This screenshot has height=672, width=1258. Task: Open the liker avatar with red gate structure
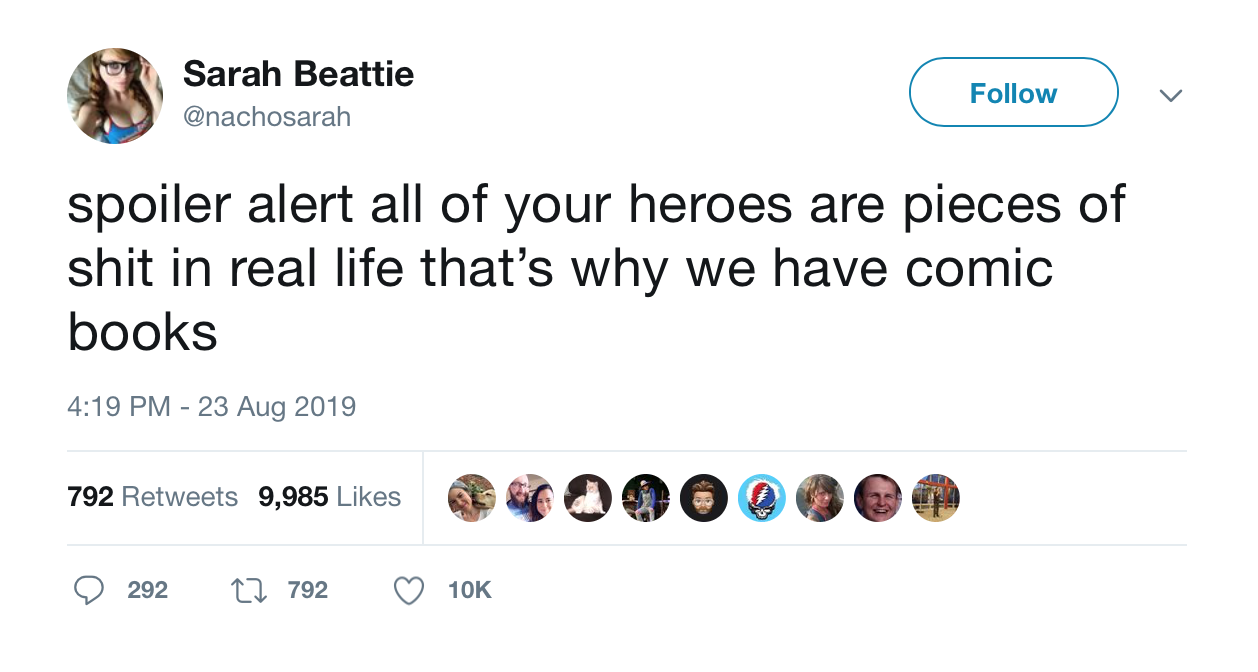(936, 498)
